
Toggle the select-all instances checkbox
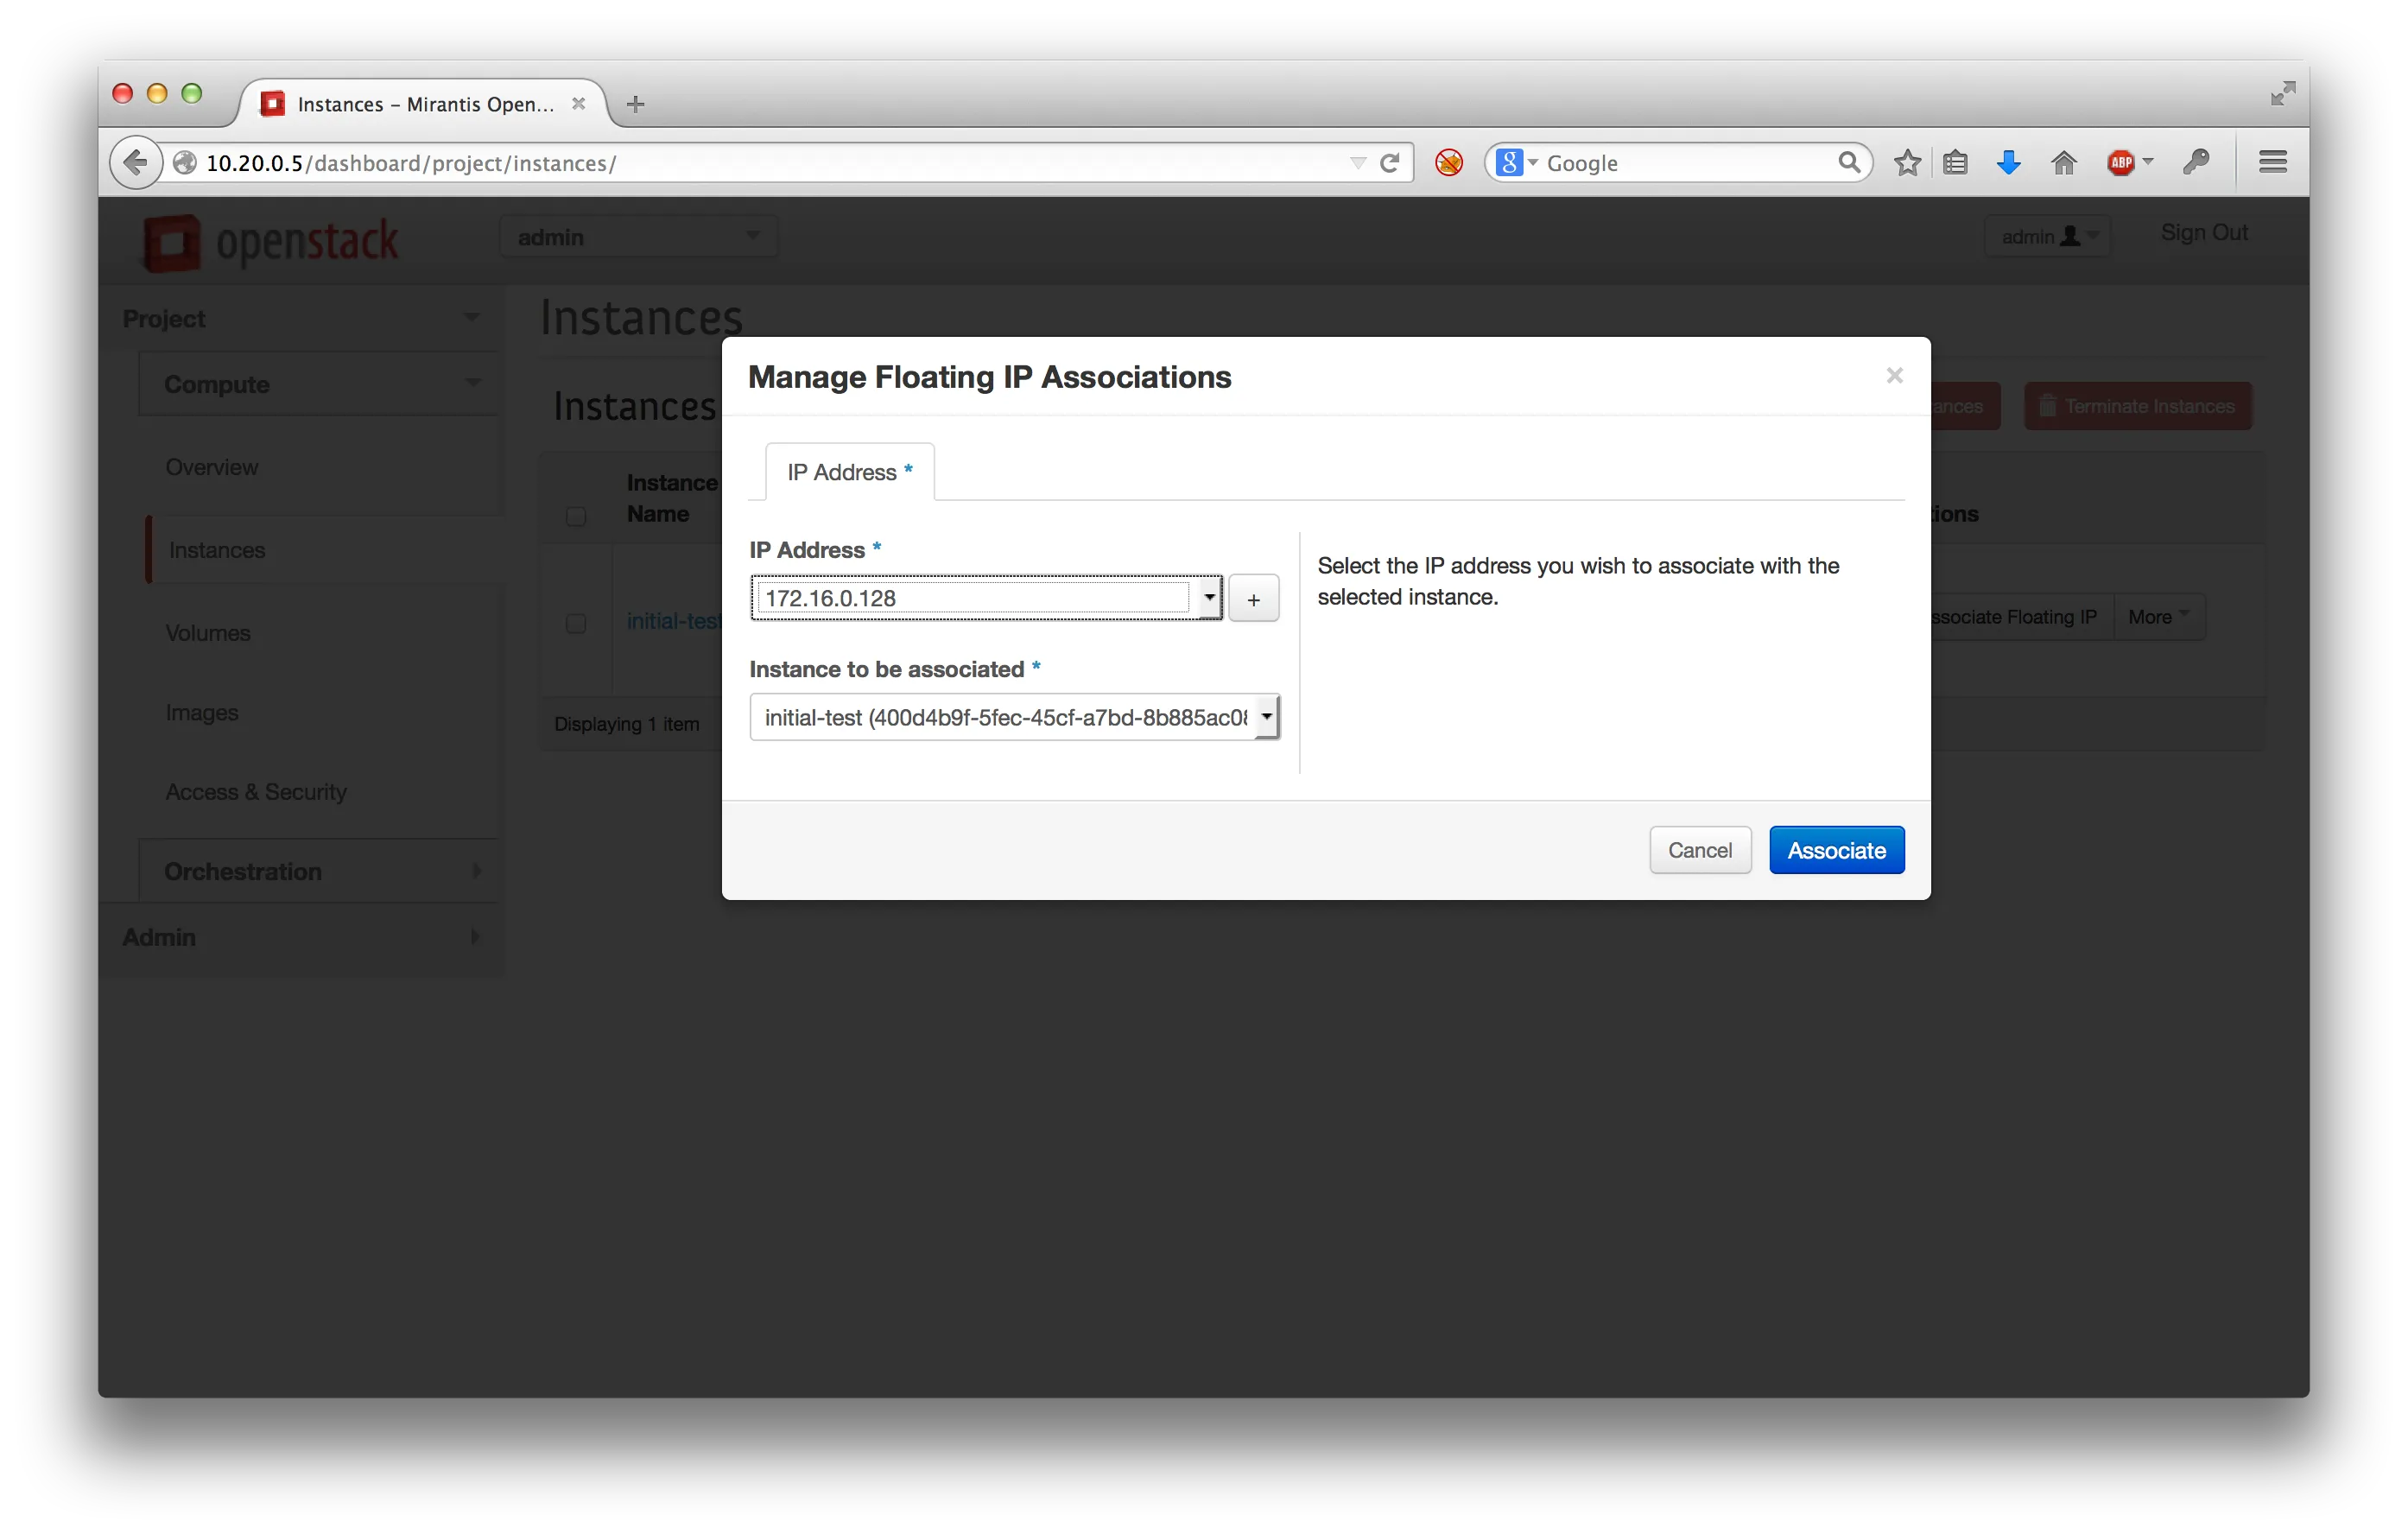pyautogui.click(x=576, y=516)
